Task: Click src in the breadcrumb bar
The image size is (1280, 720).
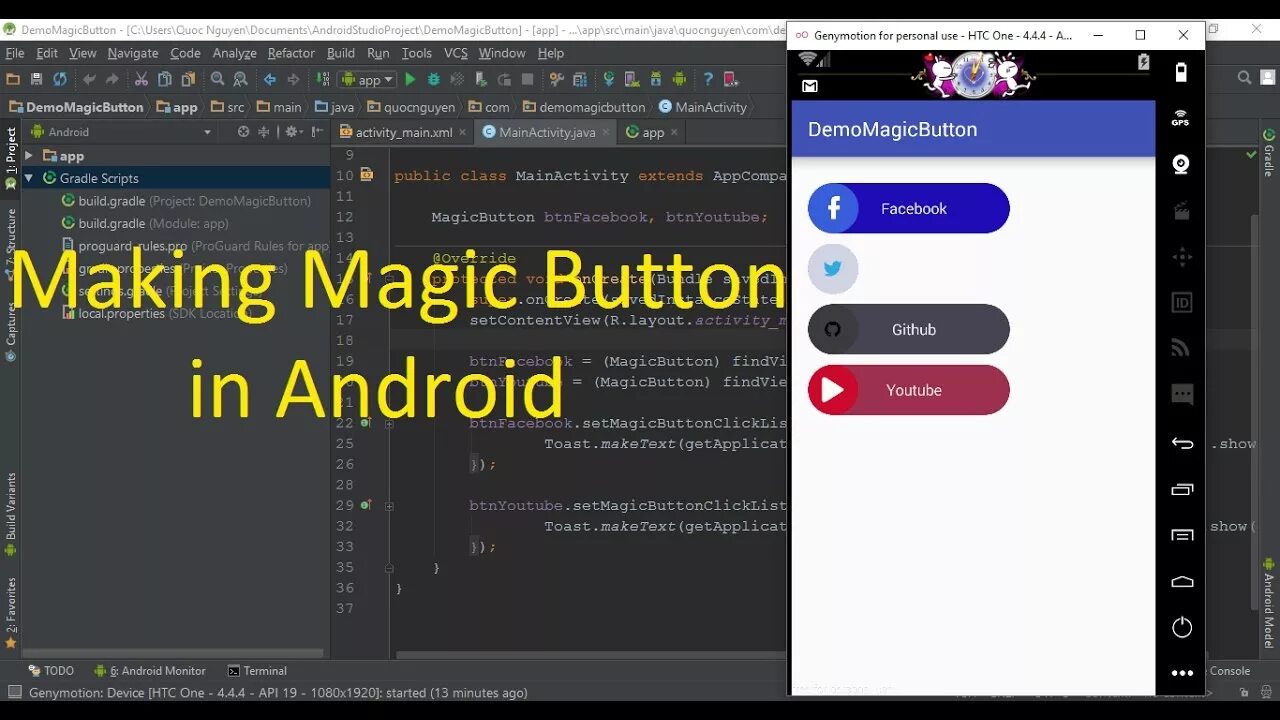Action: [x=227, y=107]
